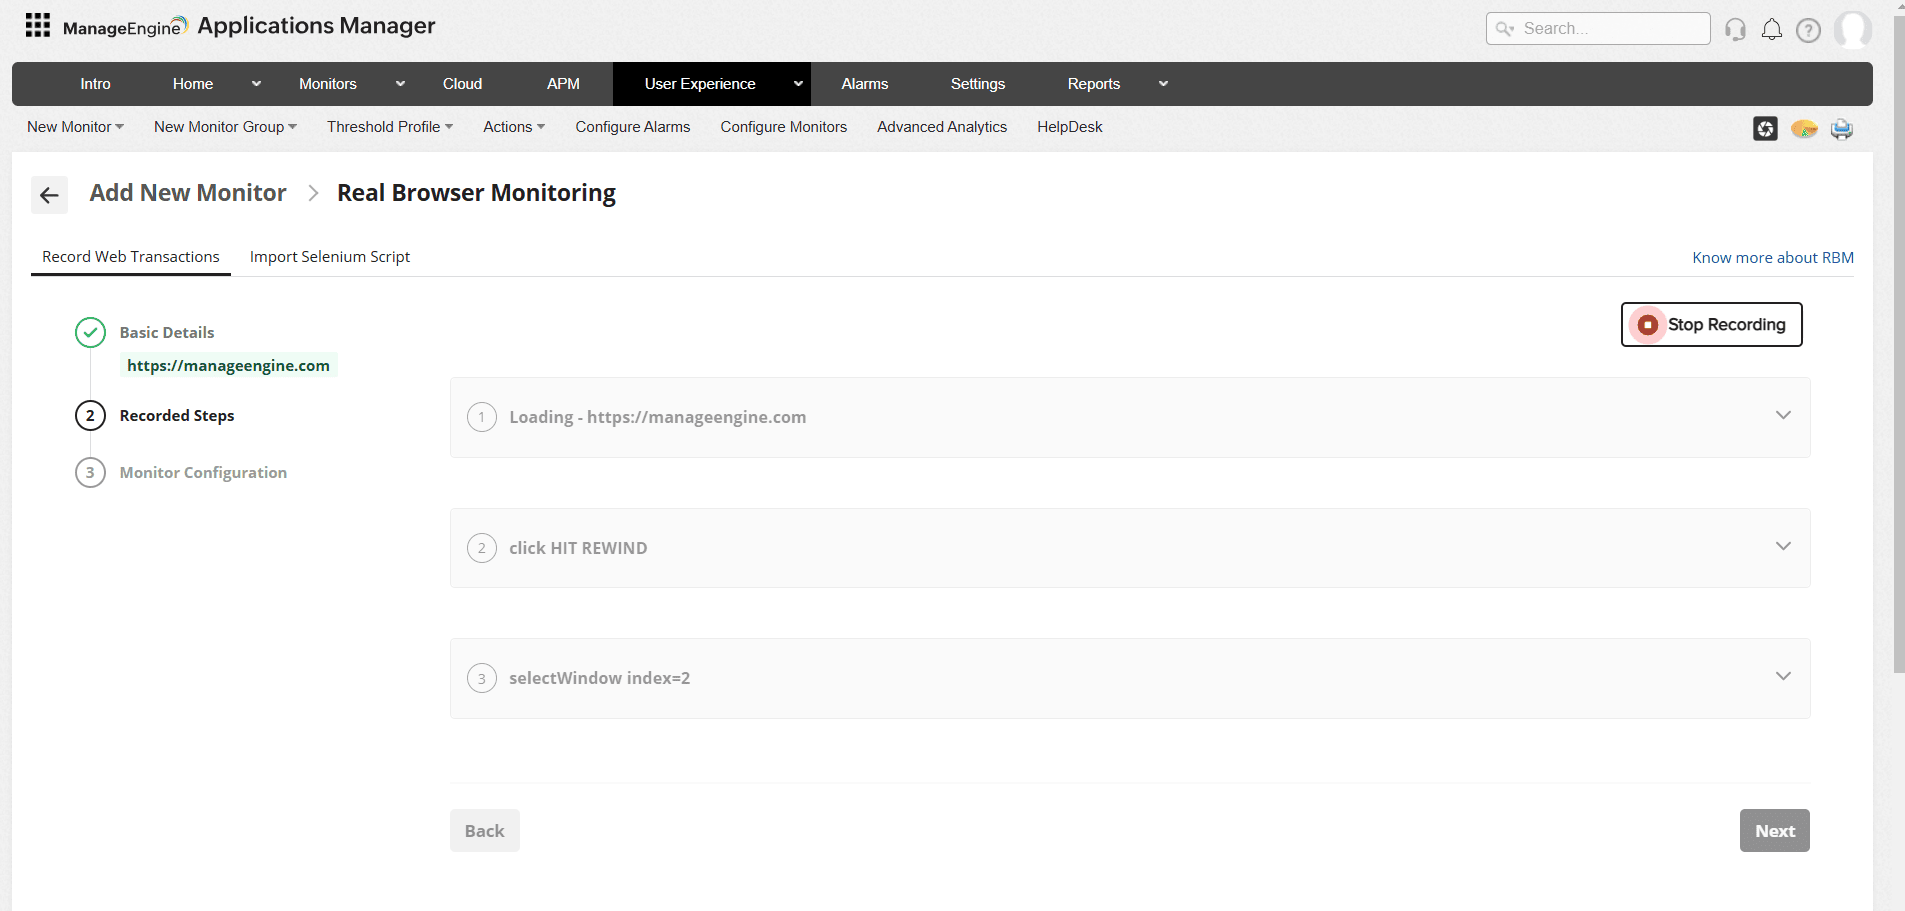Viewport: 1905px width, 911px height.
Task: Click the red stop icon in Stop Recording
Action: tap(1648, 325)
